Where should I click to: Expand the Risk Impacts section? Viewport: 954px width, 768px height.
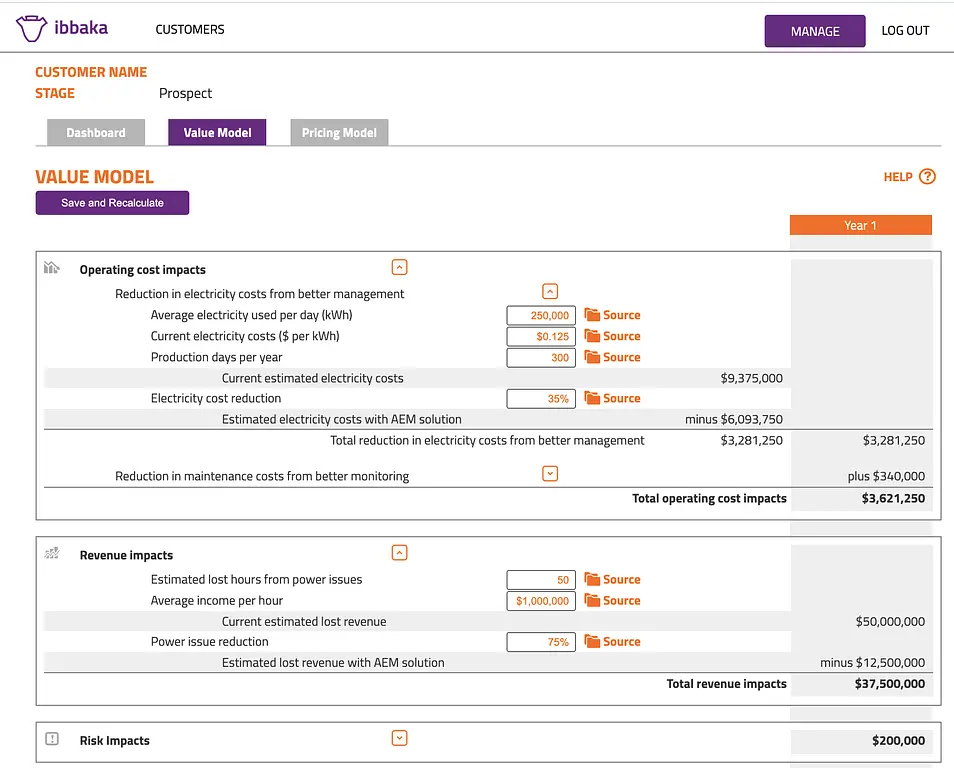click(x=399, y=738)
